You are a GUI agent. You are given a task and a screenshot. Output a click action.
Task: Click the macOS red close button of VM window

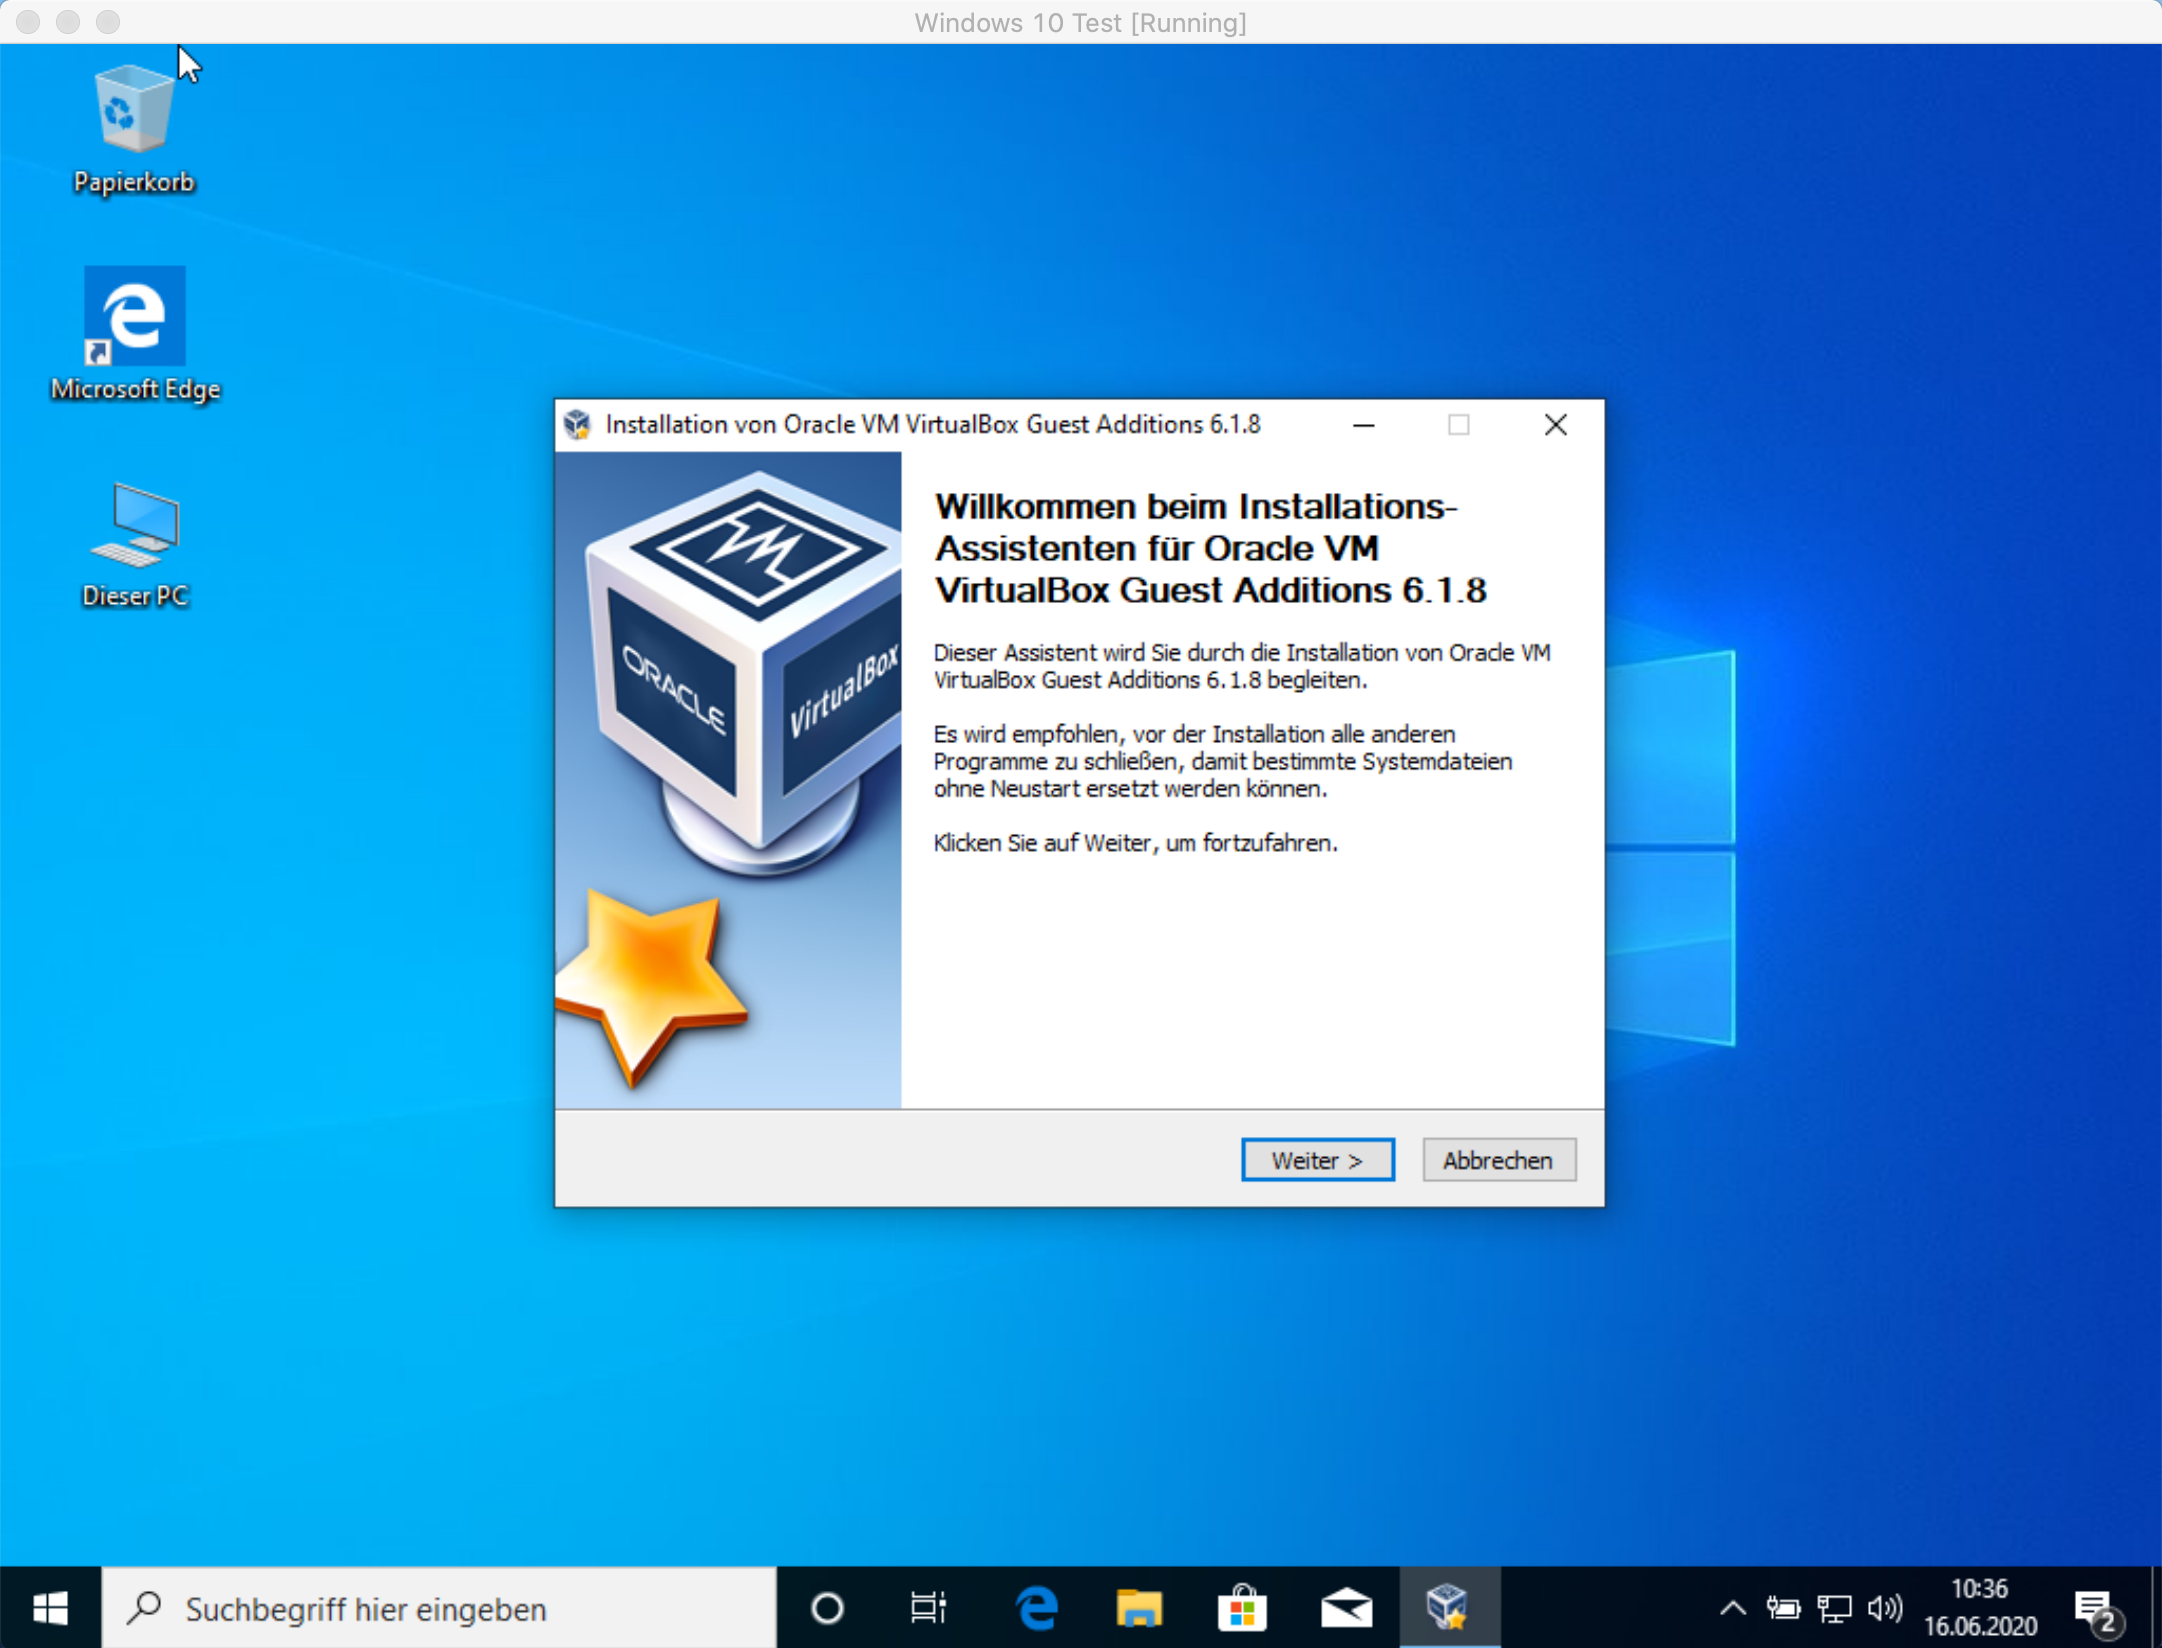click(28, 22)
